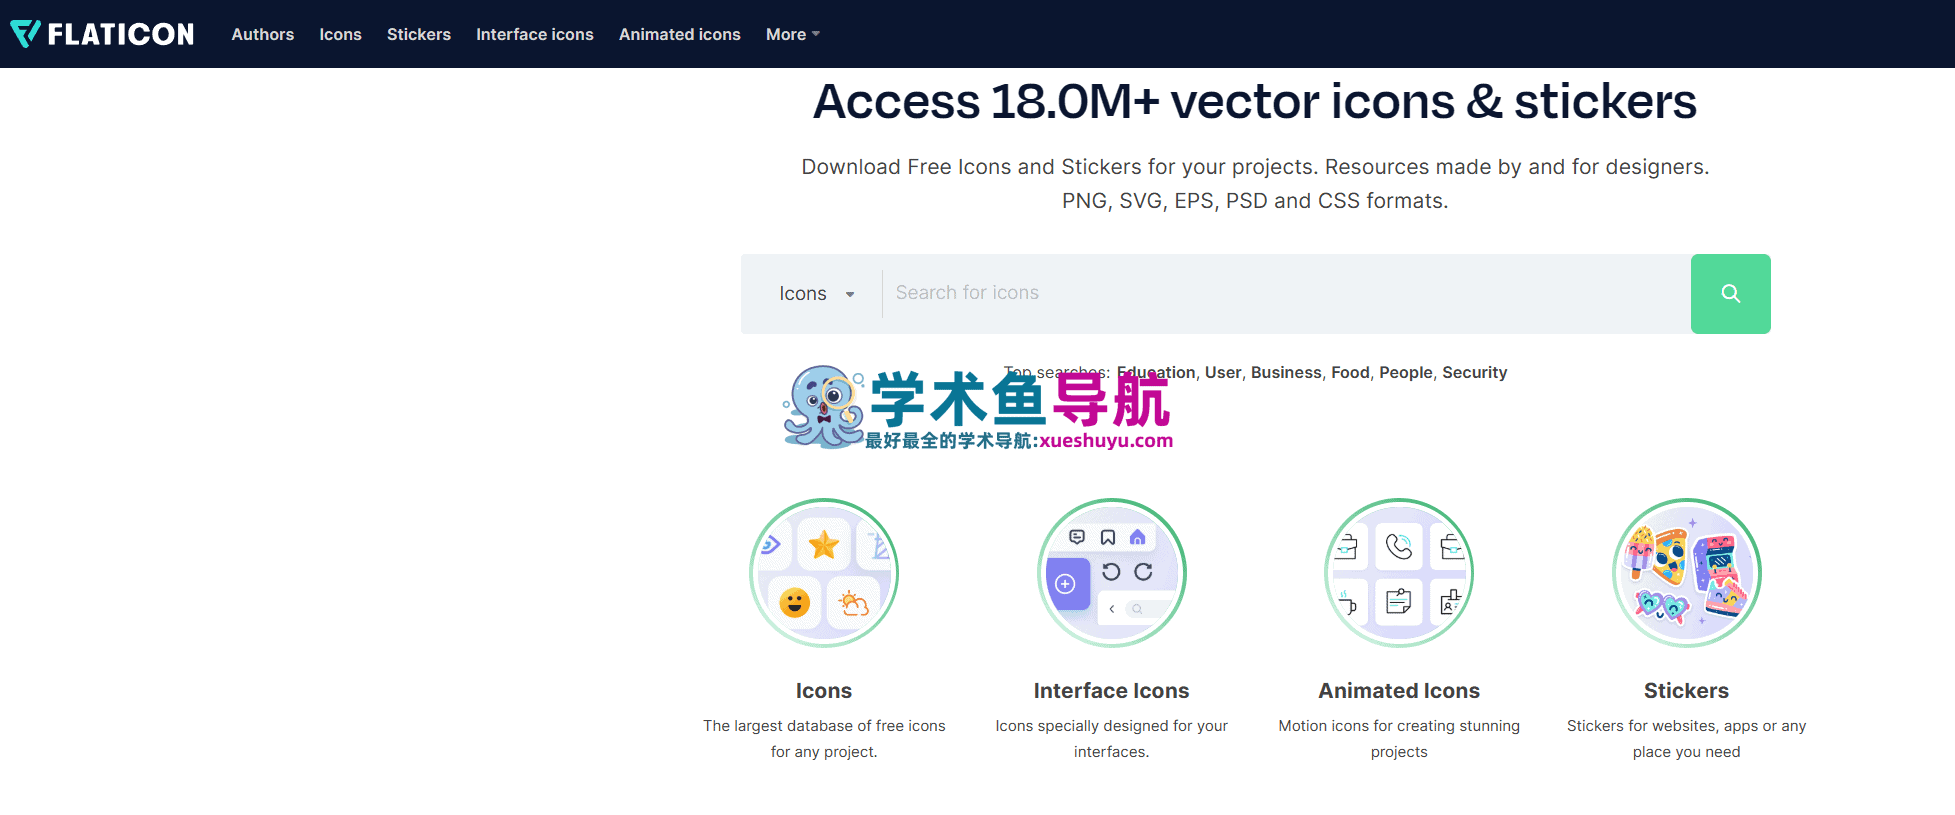Viewport: 1955px width, 815px height.
Task: Open the Icons nav item
Action: point(340,34)
